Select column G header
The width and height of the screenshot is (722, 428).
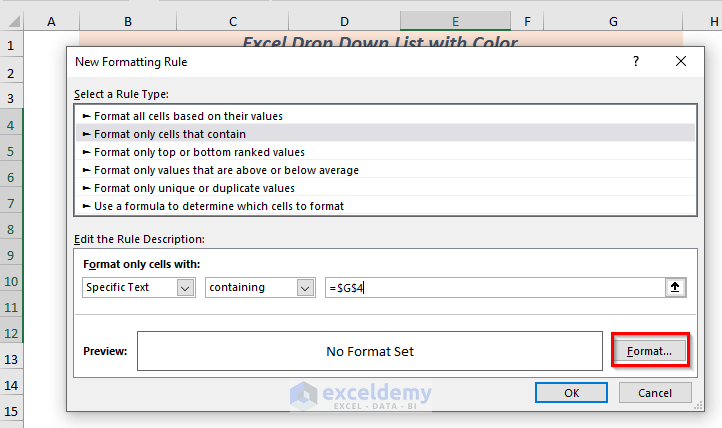coord(611,21)
